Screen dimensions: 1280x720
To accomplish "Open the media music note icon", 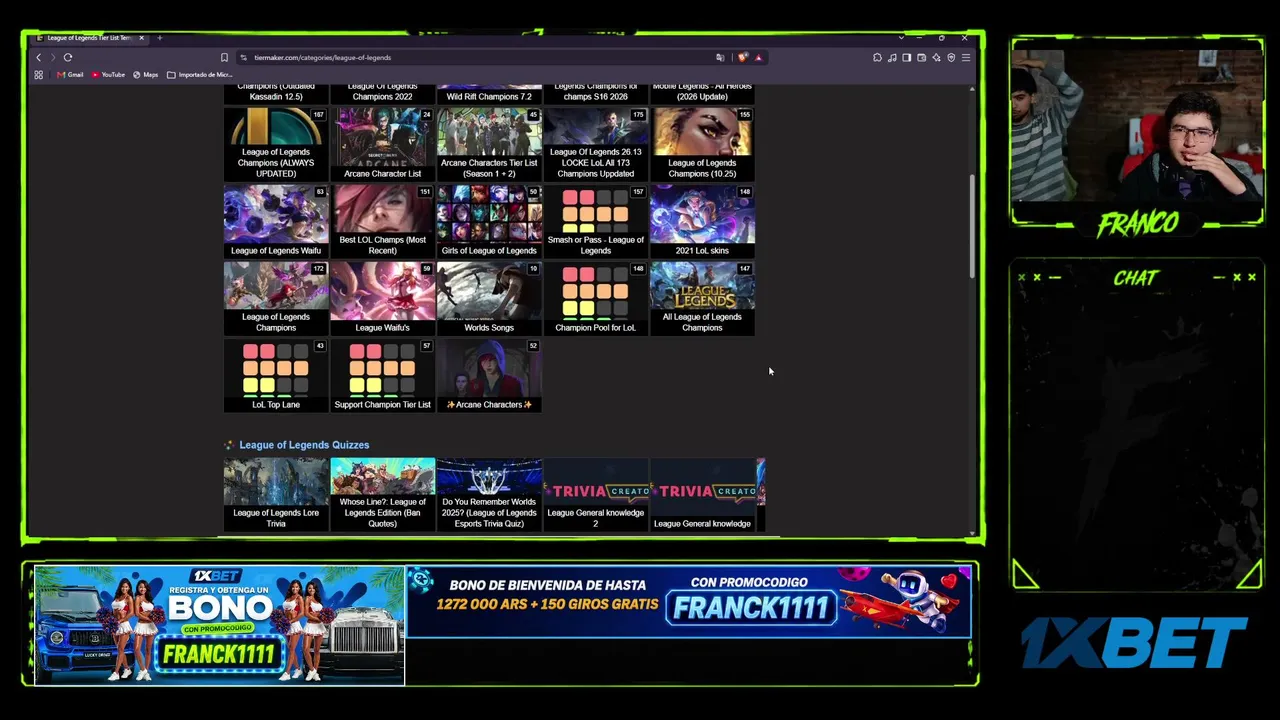I will (x=892, y=58).
